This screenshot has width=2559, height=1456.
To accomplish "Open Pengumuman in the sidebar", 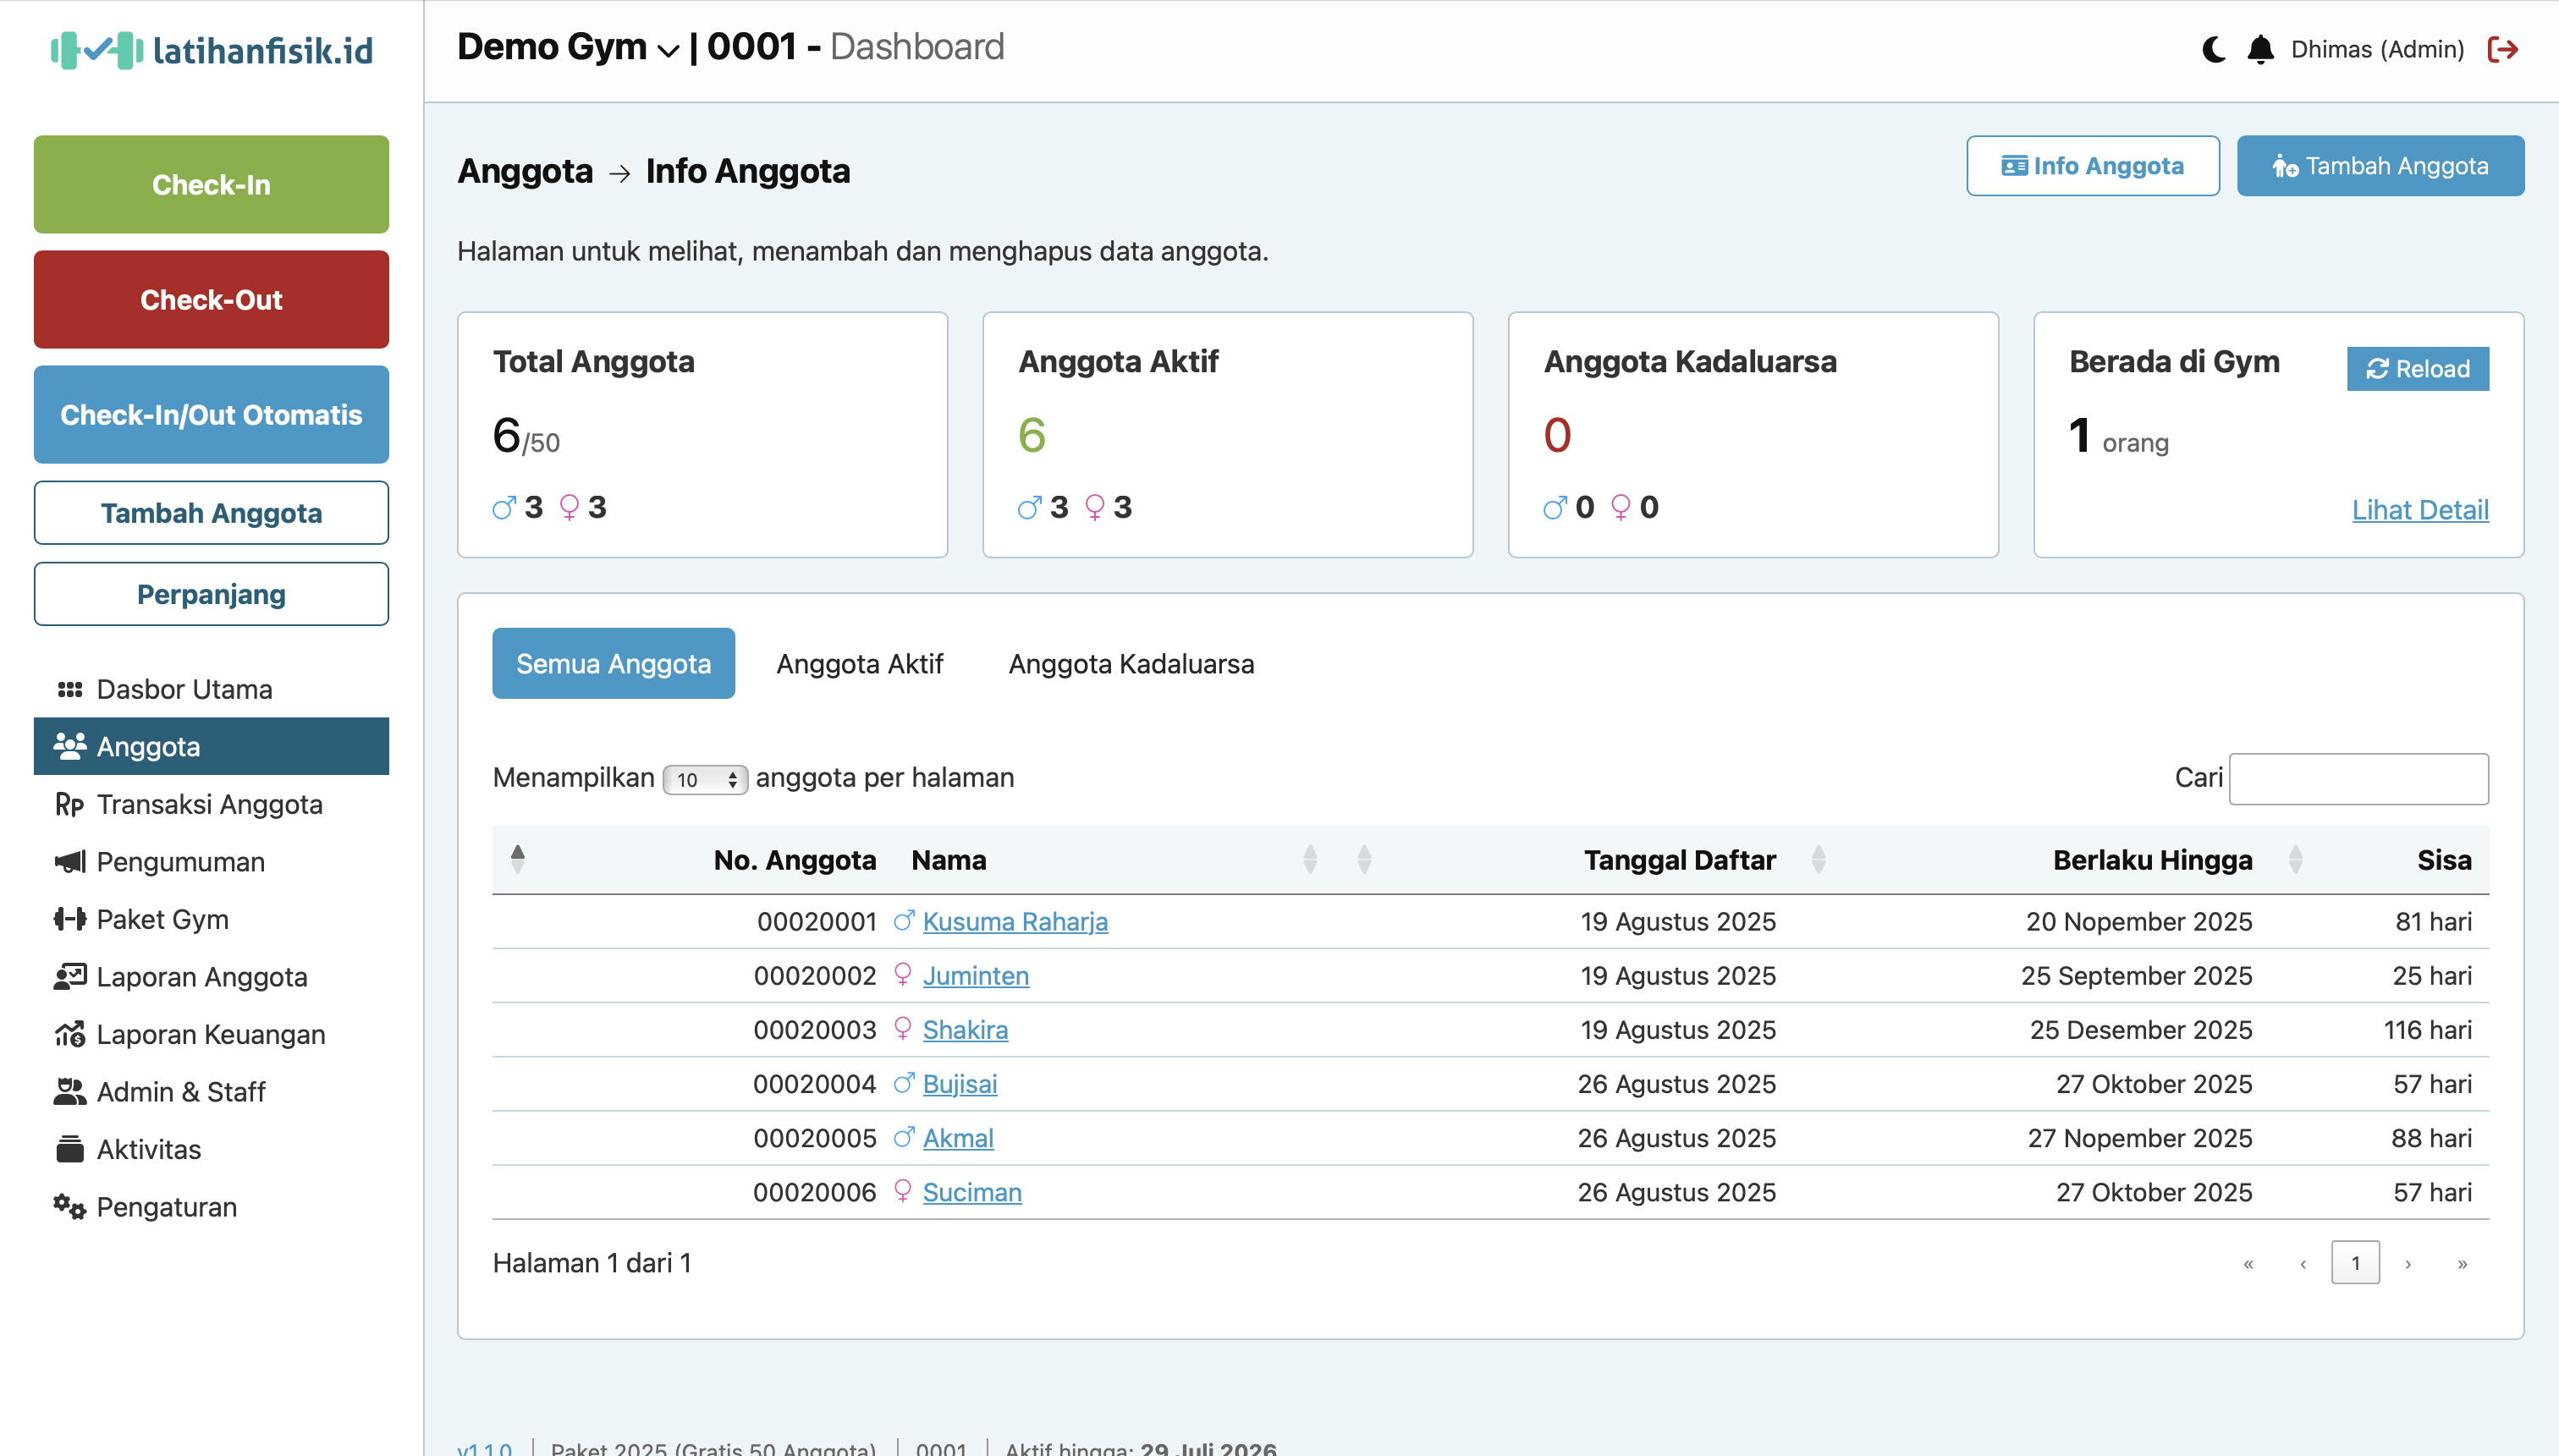I will point(180,862).
